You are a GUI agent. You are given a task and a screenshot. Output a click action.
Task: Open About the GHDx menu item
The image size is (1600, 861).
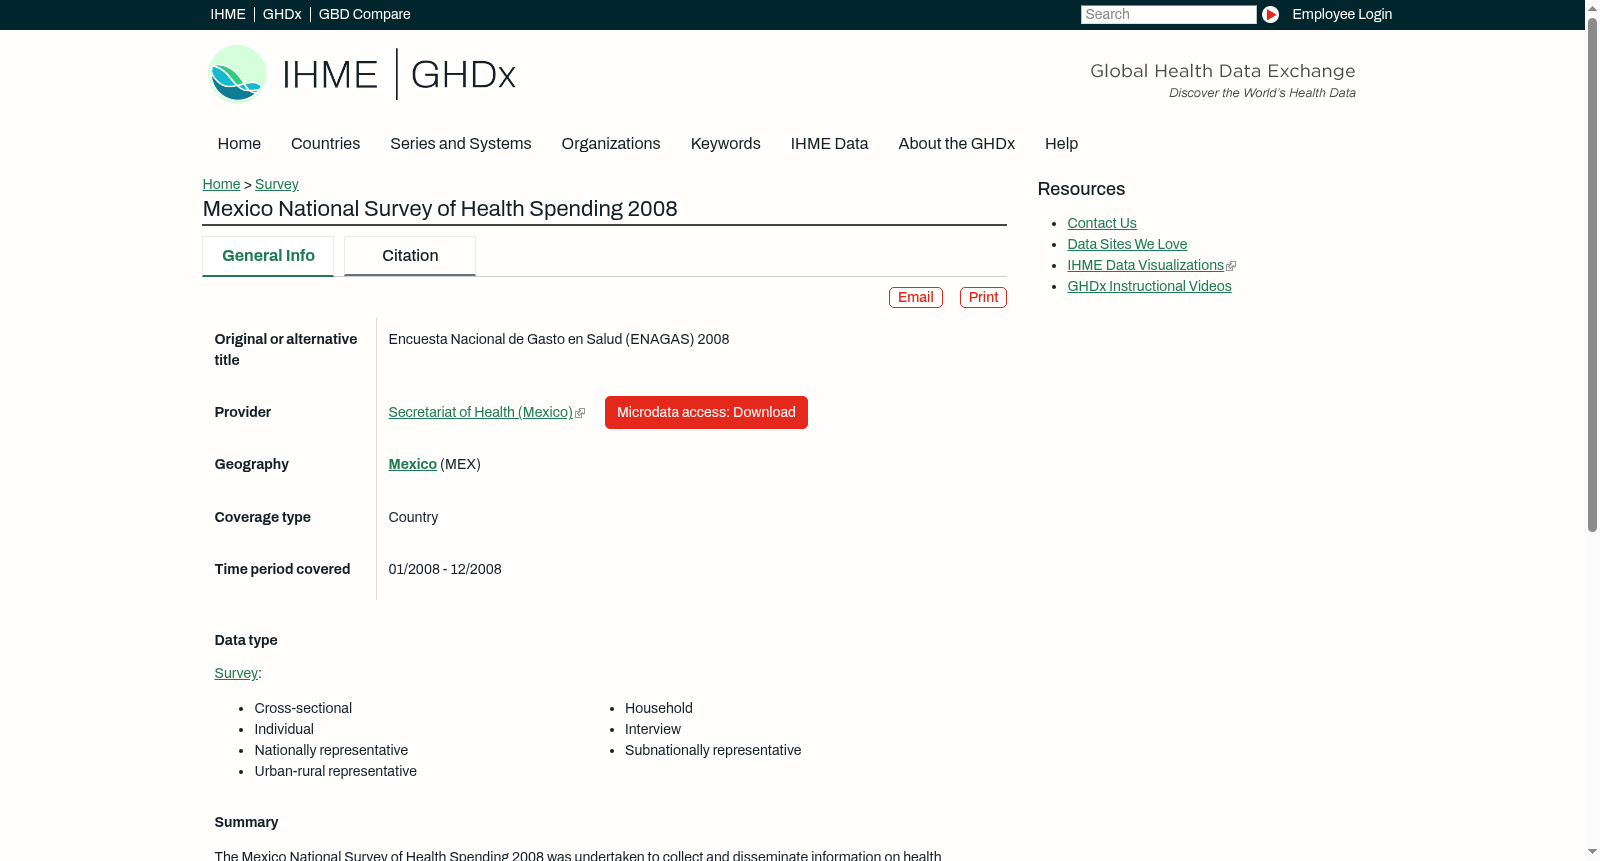(956, 144)
